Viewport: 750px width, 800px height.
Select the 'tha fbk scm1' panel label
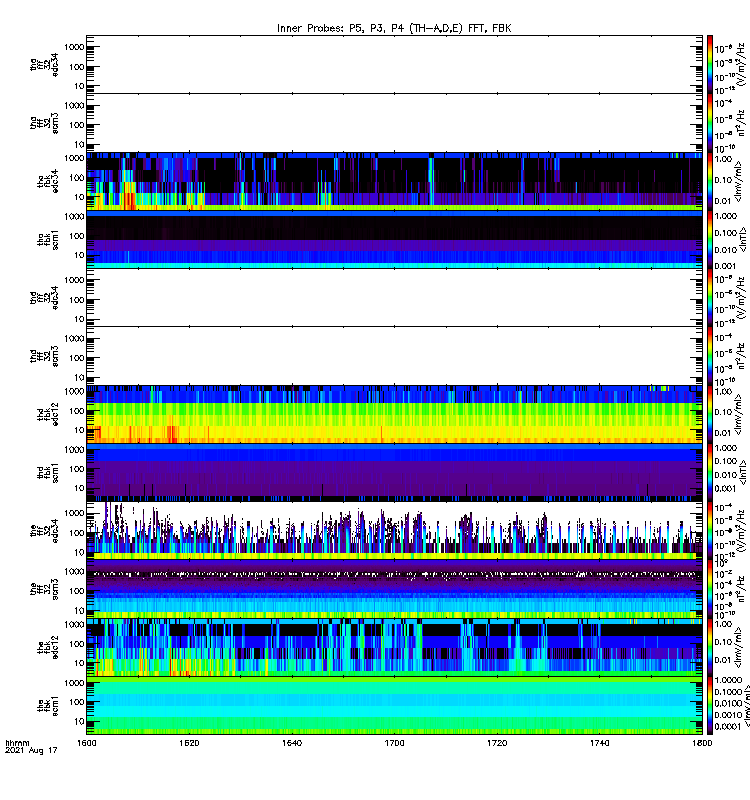pos(47,239)
